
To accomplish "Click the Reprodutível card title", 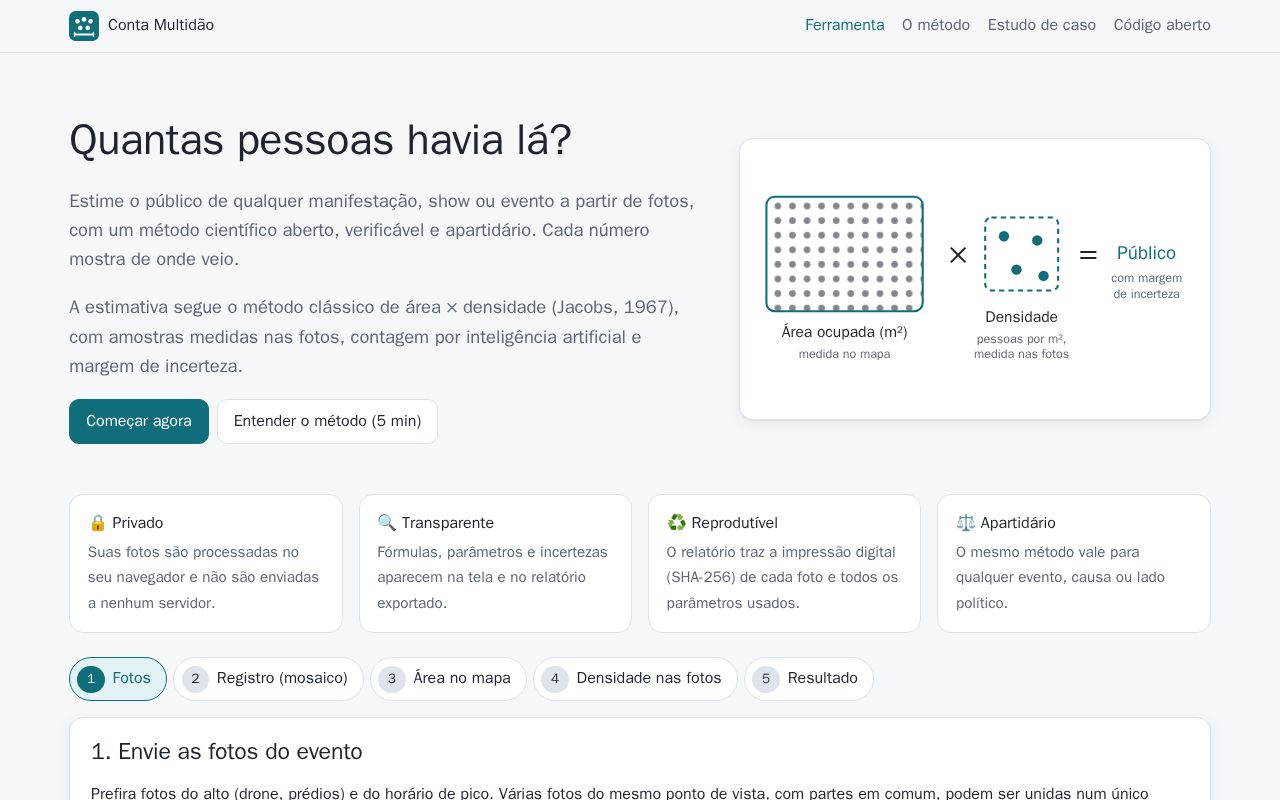I will coord(734,523).
